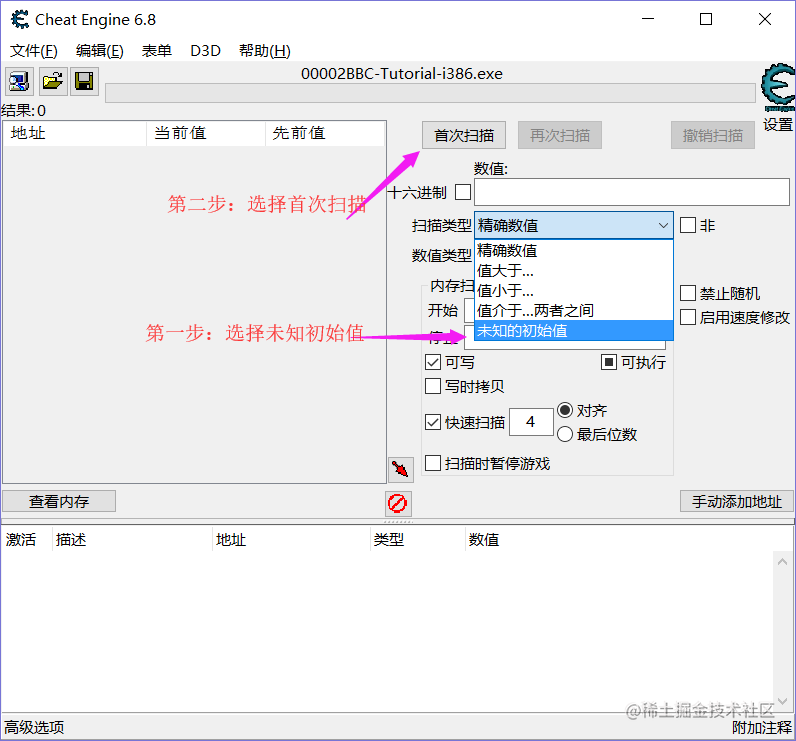Open the 编辑(E) menu
Screen dimensions: 796x741
(100, 51)
